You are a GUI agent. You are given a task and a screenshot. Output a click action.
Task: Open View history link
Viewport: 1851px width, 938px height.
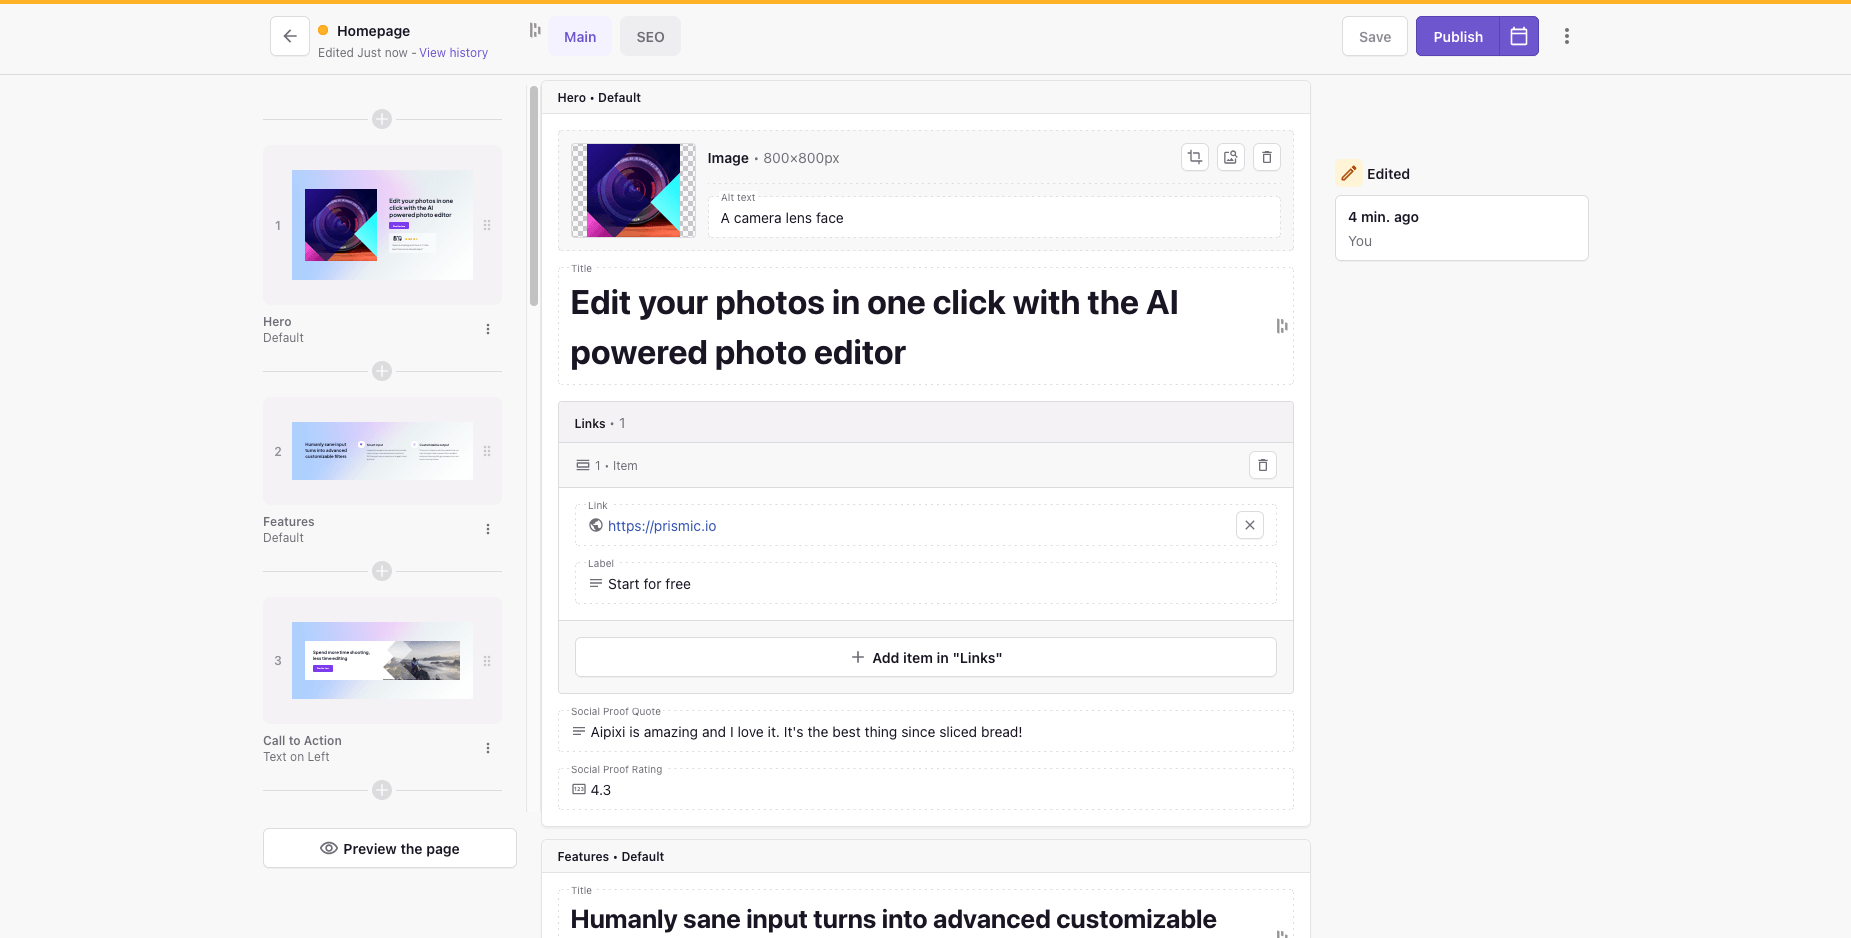pos(453,53)
